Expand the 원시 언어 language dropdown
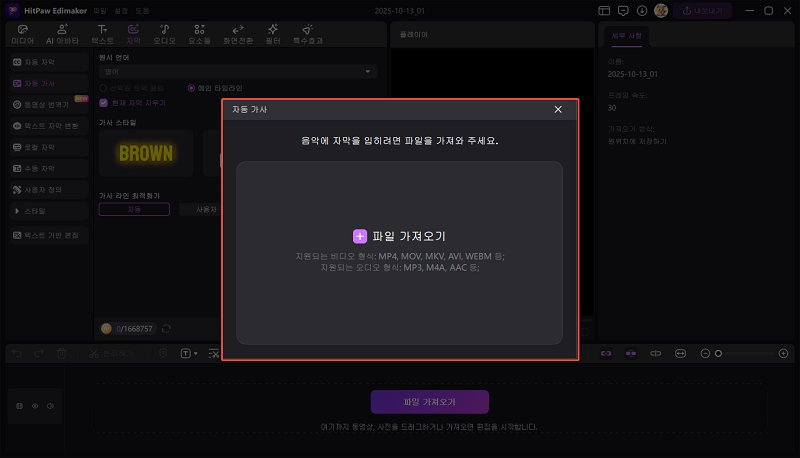This screenshot has height=458, width=800. click(x=237, y=72)
